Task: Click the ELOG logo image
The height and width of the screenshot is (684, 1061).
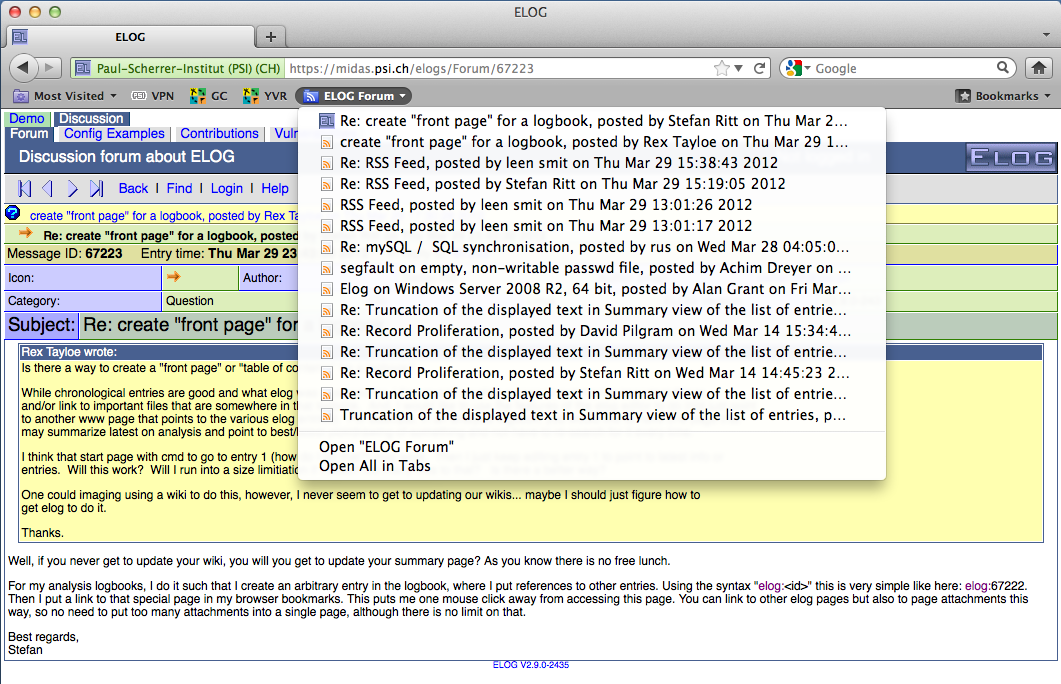Action: coord(1011,157)
